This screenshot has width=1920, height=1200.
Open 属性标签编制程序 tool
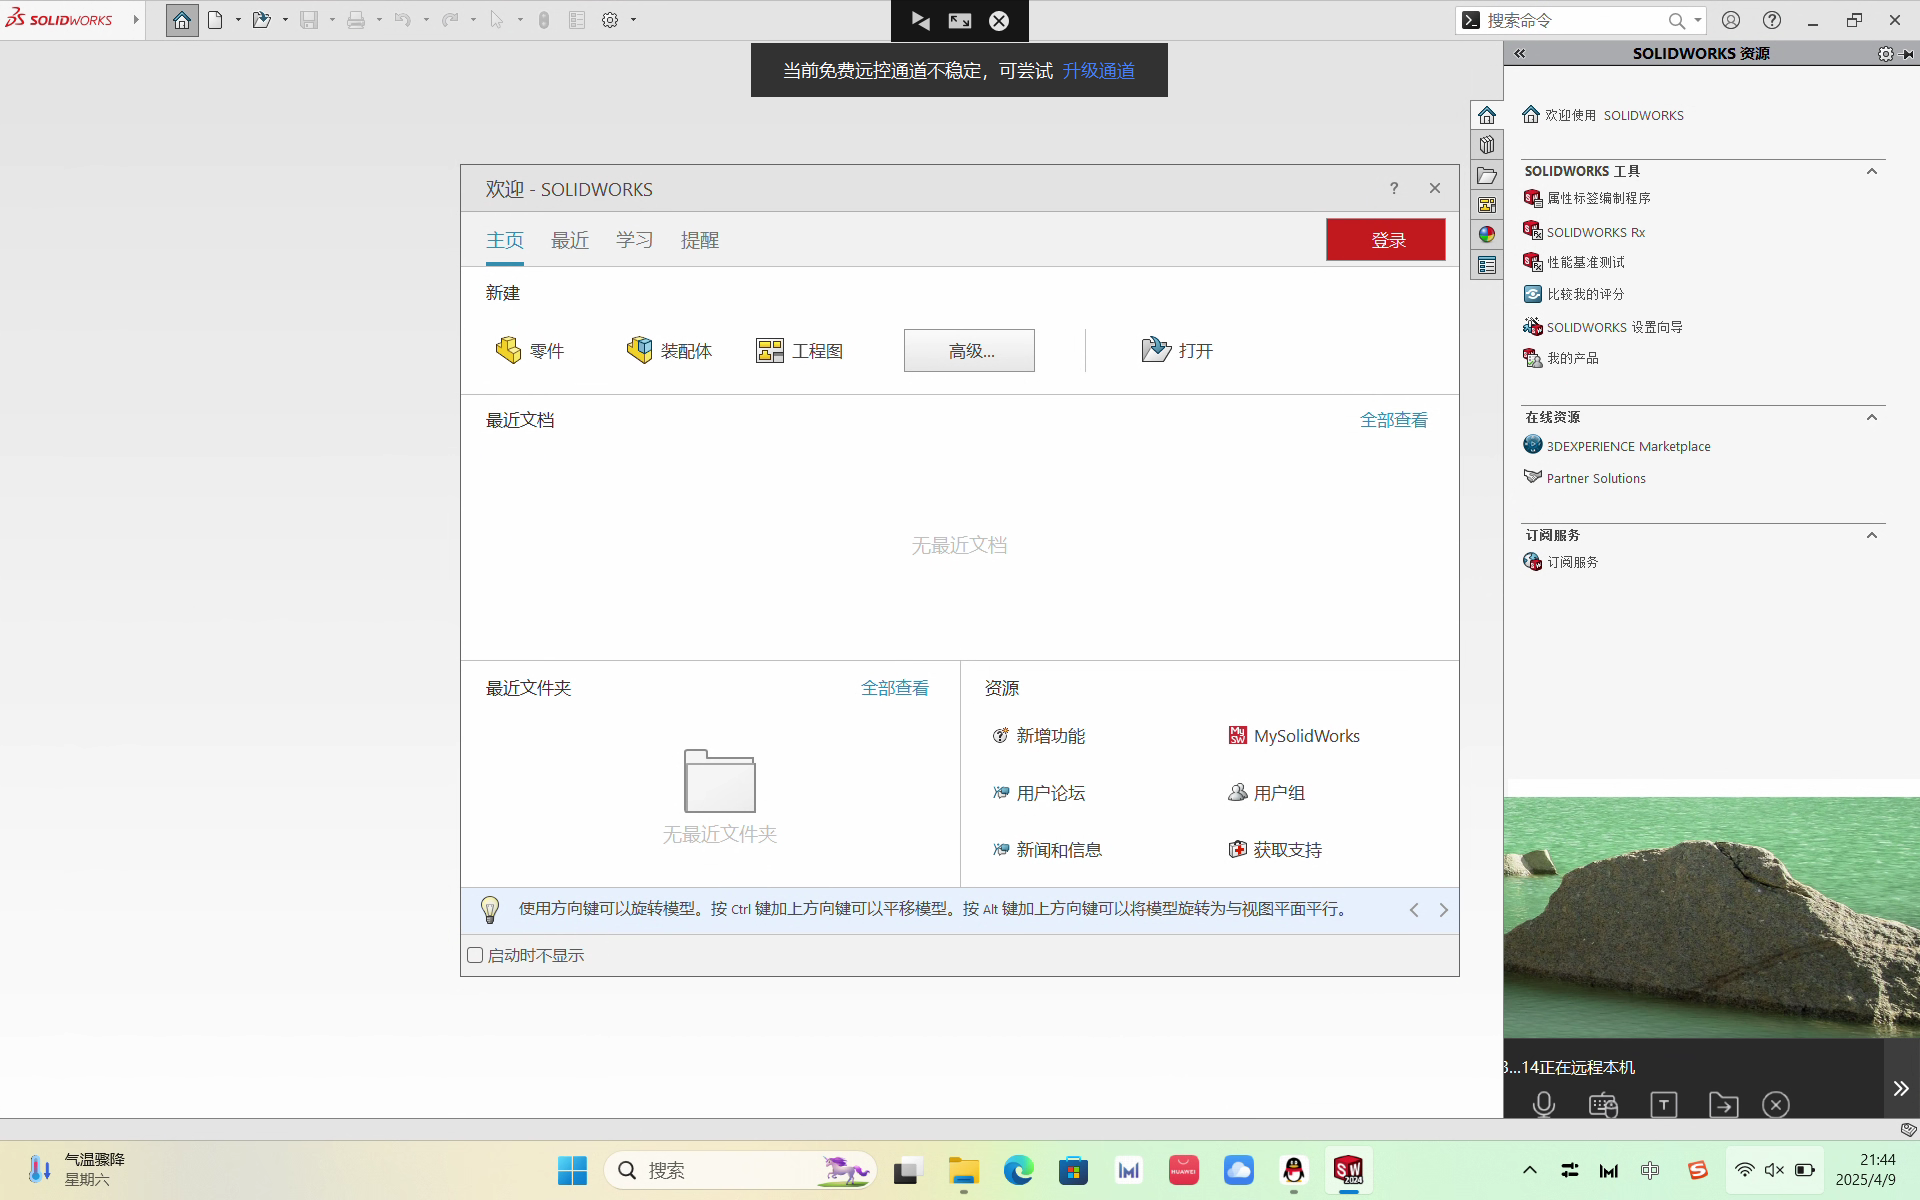[1587, 198]
